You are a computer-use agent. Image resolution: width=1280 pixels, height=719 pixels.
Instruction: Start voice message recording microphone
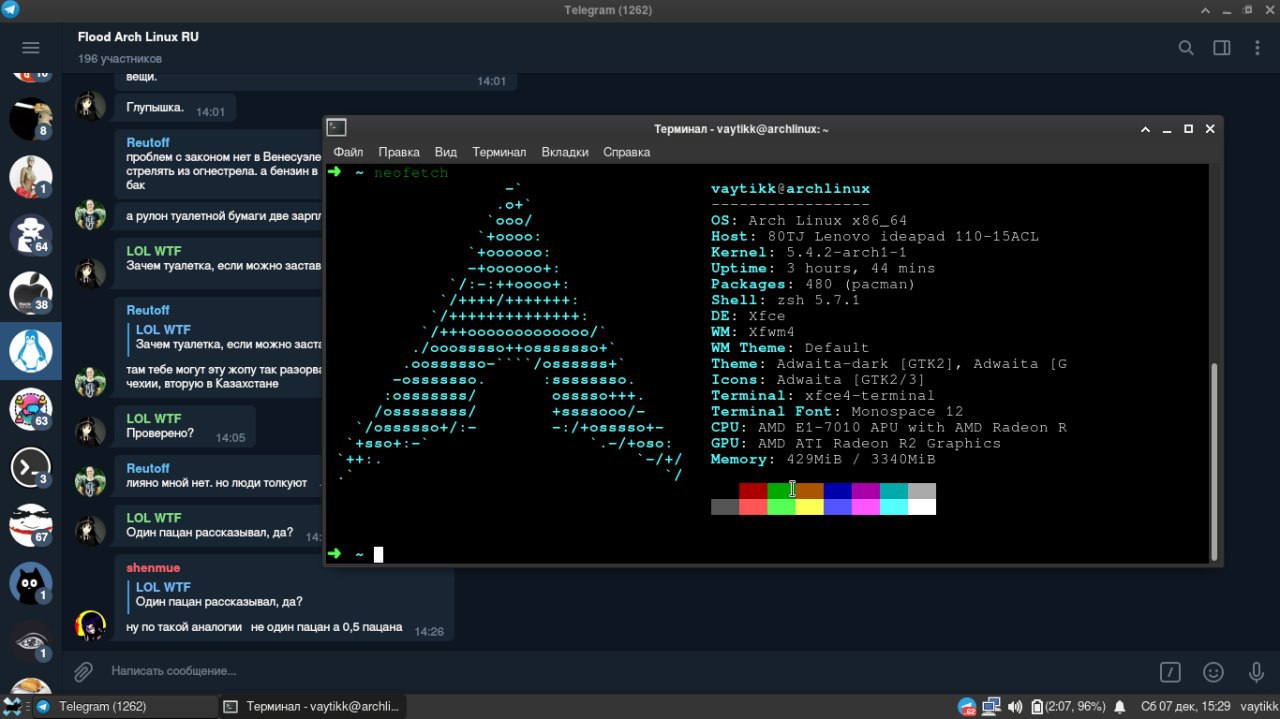1256,672
